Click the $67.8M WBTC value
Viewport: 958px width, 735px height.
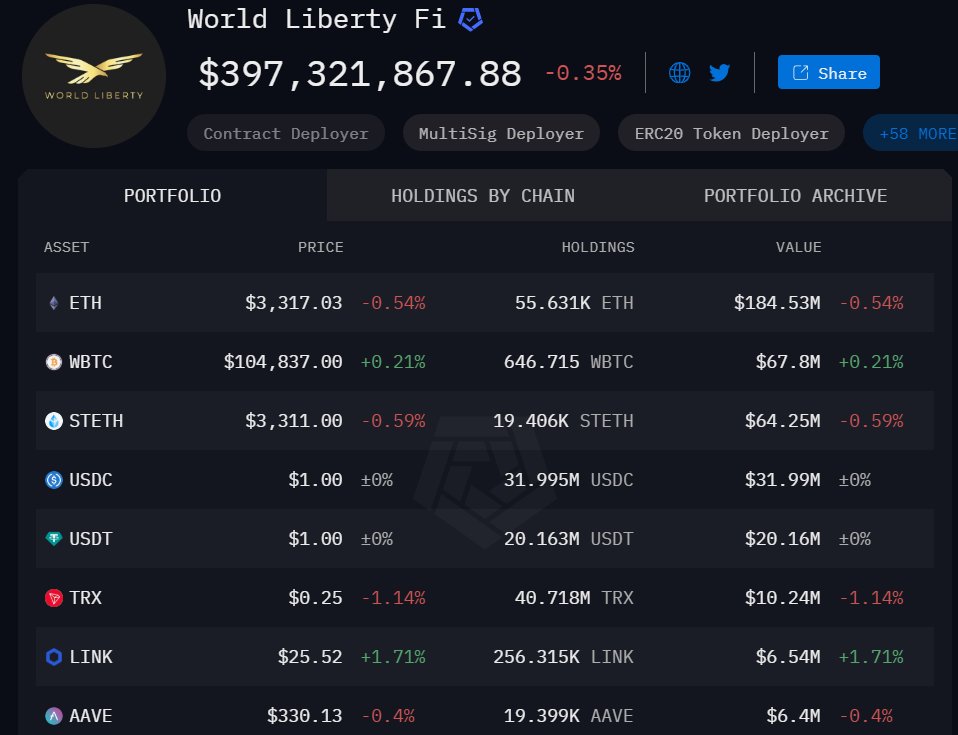(788, 362)
